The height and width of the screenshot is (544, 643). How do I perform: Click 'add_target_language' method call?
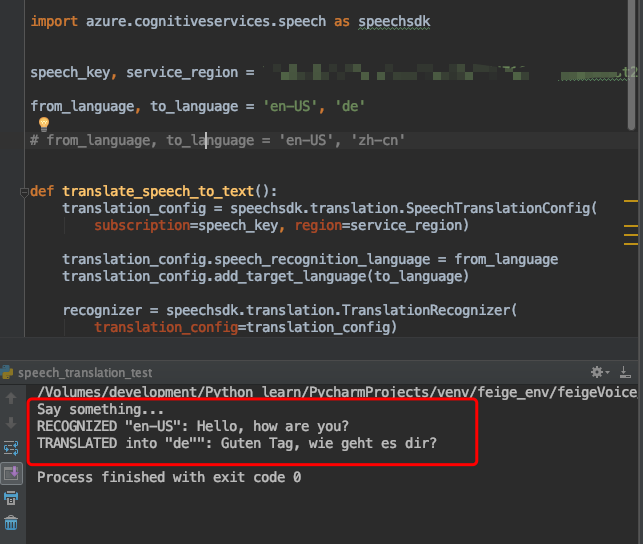coord(290,276)
